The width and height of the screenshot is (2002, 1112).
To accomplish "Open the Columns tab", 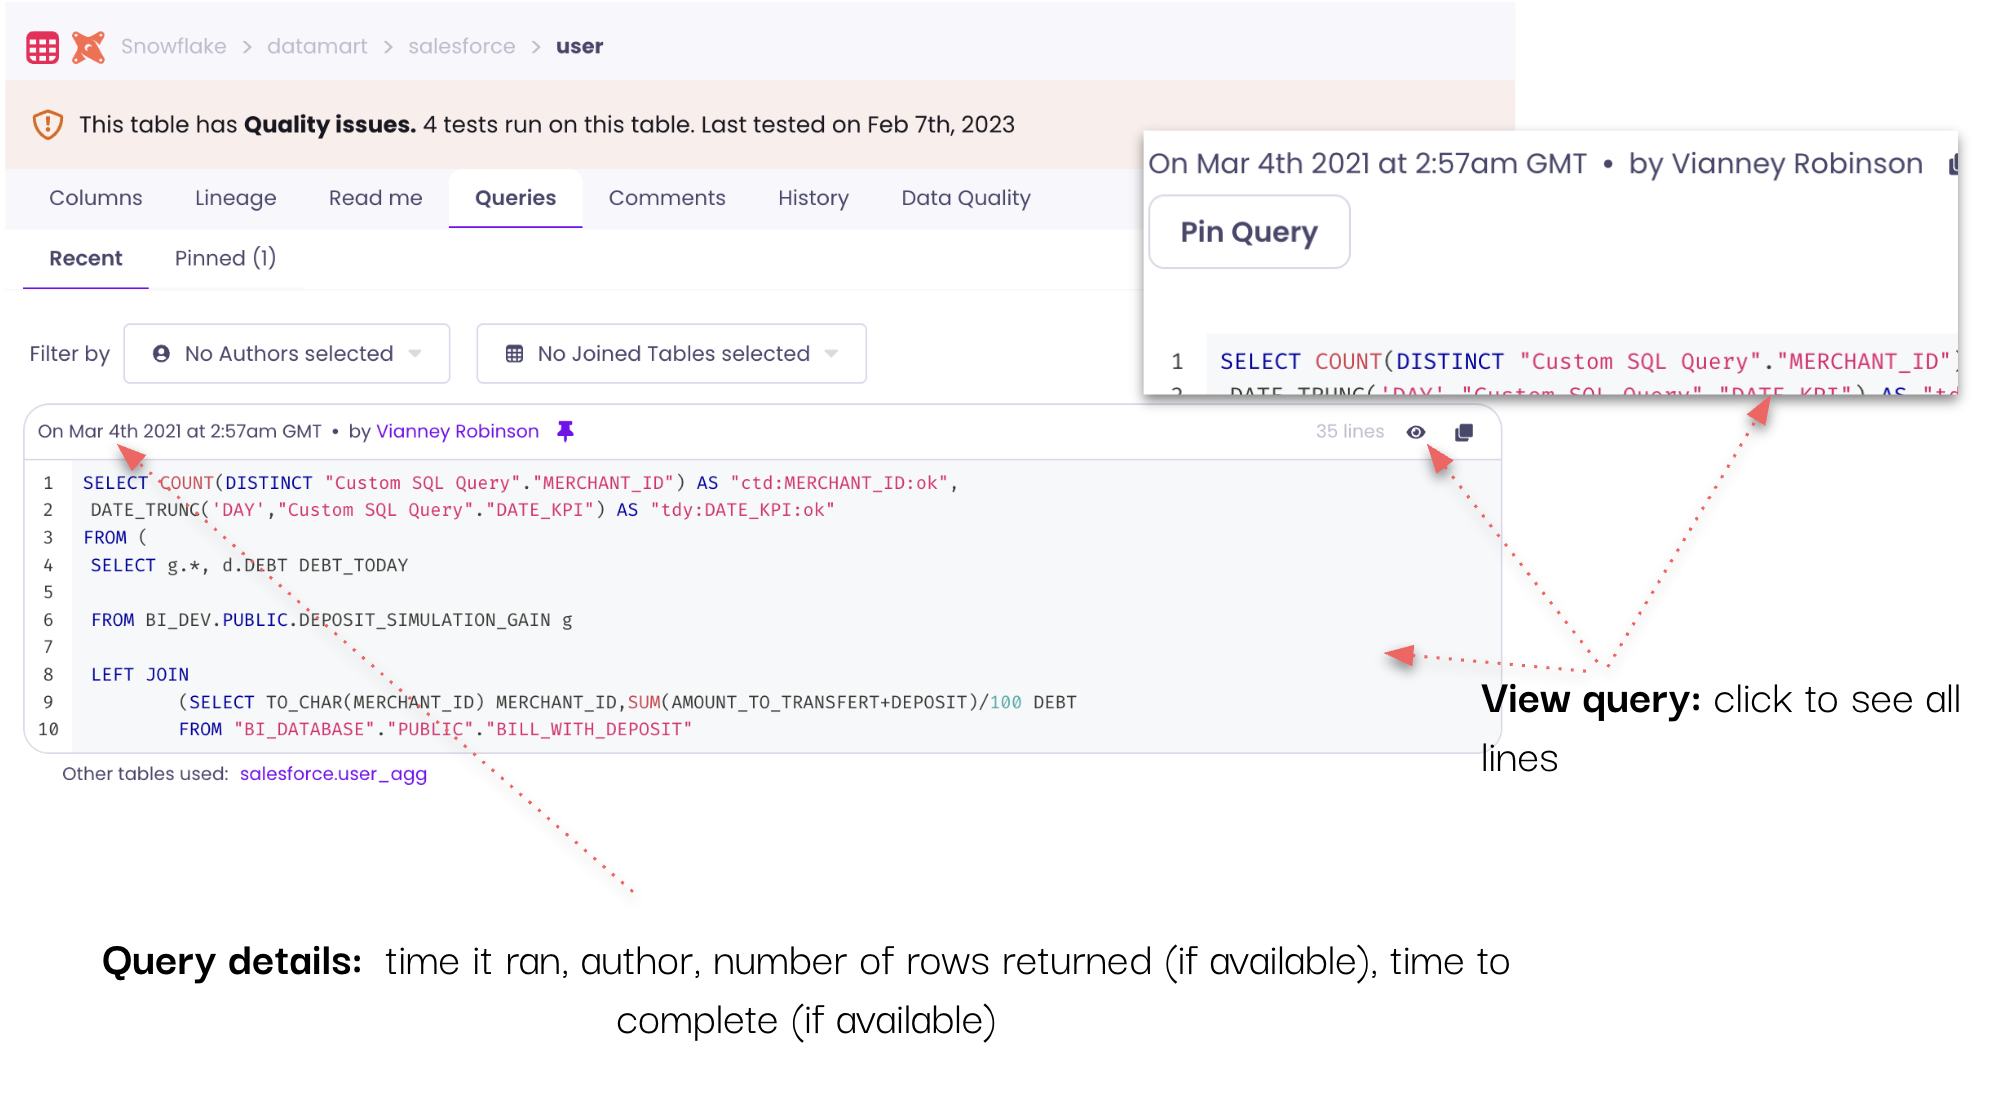I will (x=96, y=198).
